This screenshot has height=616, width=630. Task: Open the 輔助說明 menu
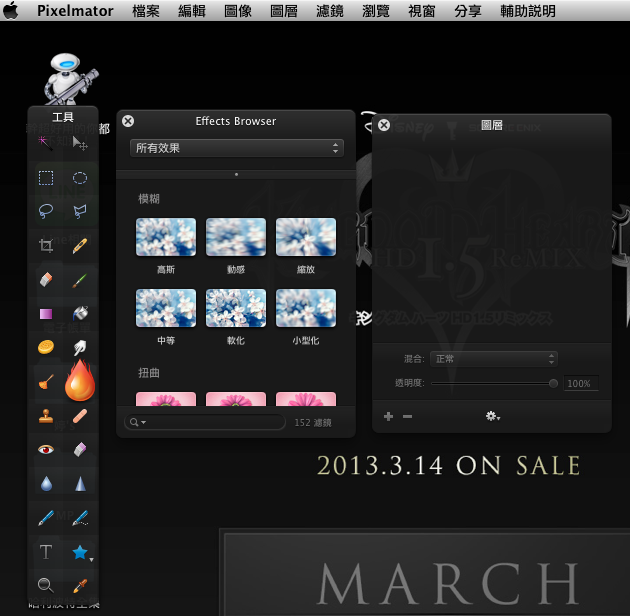pos(528,10)
